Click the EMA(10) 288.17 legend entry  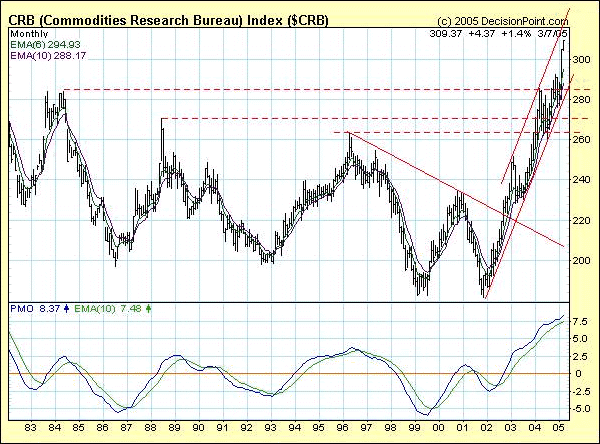point(44,56)
